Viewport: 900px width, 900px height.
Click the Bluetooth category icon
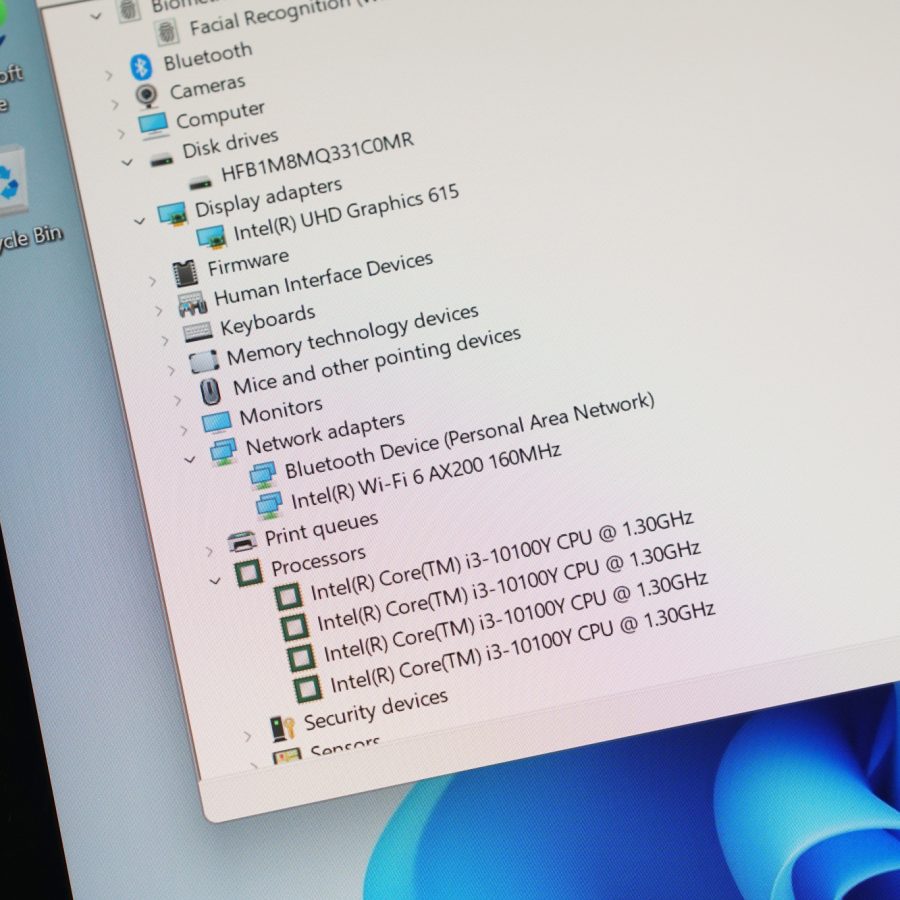click(141, 67)
